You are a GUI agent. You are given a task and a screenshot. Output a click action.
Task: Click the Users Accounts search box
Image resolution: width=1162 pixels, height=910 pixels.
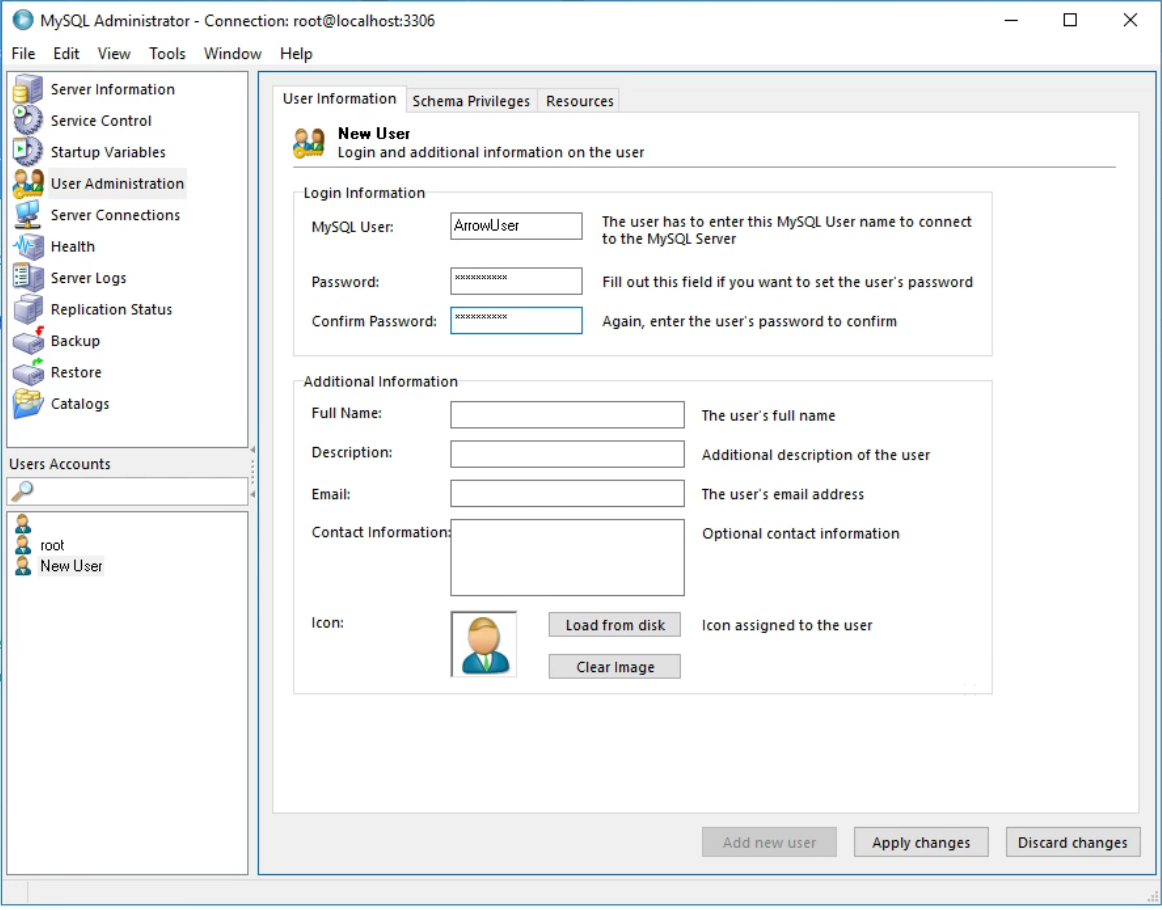(x=127, y=491)
